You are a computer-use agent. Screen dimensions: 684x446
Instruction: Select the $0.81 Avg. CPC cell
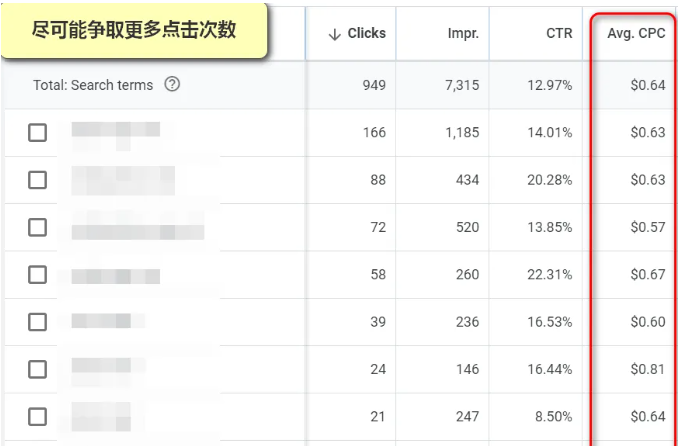[x=649, y=369]
